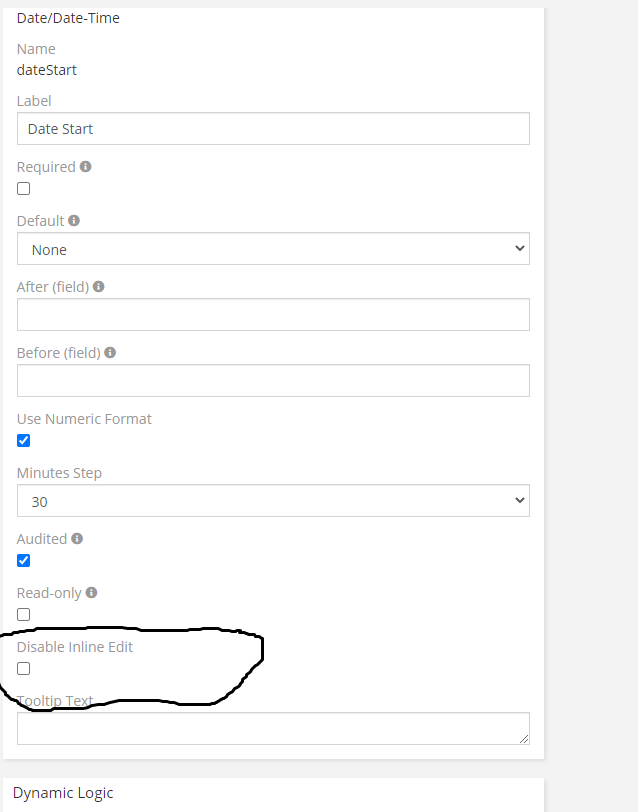The image size is (638, 812).
Task: Click the info icon next to Required
Action: coord(86,167)
